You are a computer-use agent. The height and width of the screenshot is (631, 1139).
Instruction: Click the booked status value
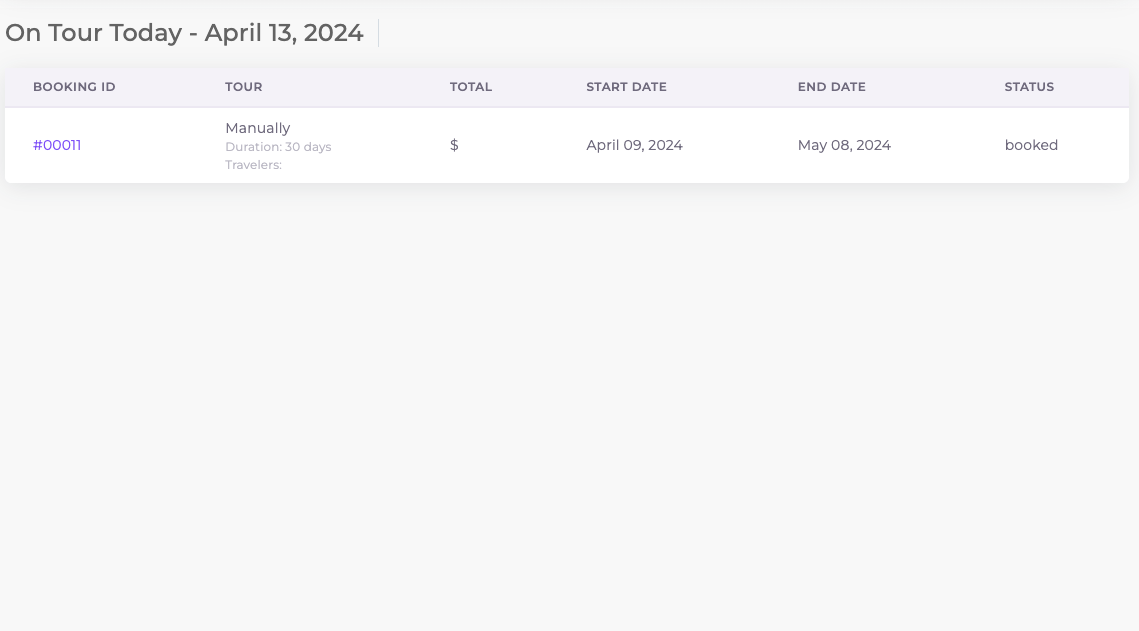1031,145
